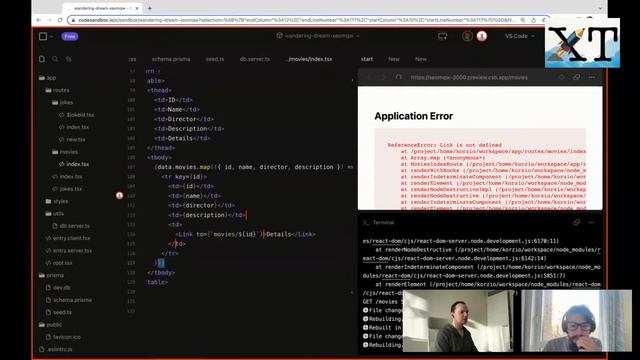This screenshot has height=360, width=640.
Task: Switch to the seed.ts editor tab
Action: point(215,59)
